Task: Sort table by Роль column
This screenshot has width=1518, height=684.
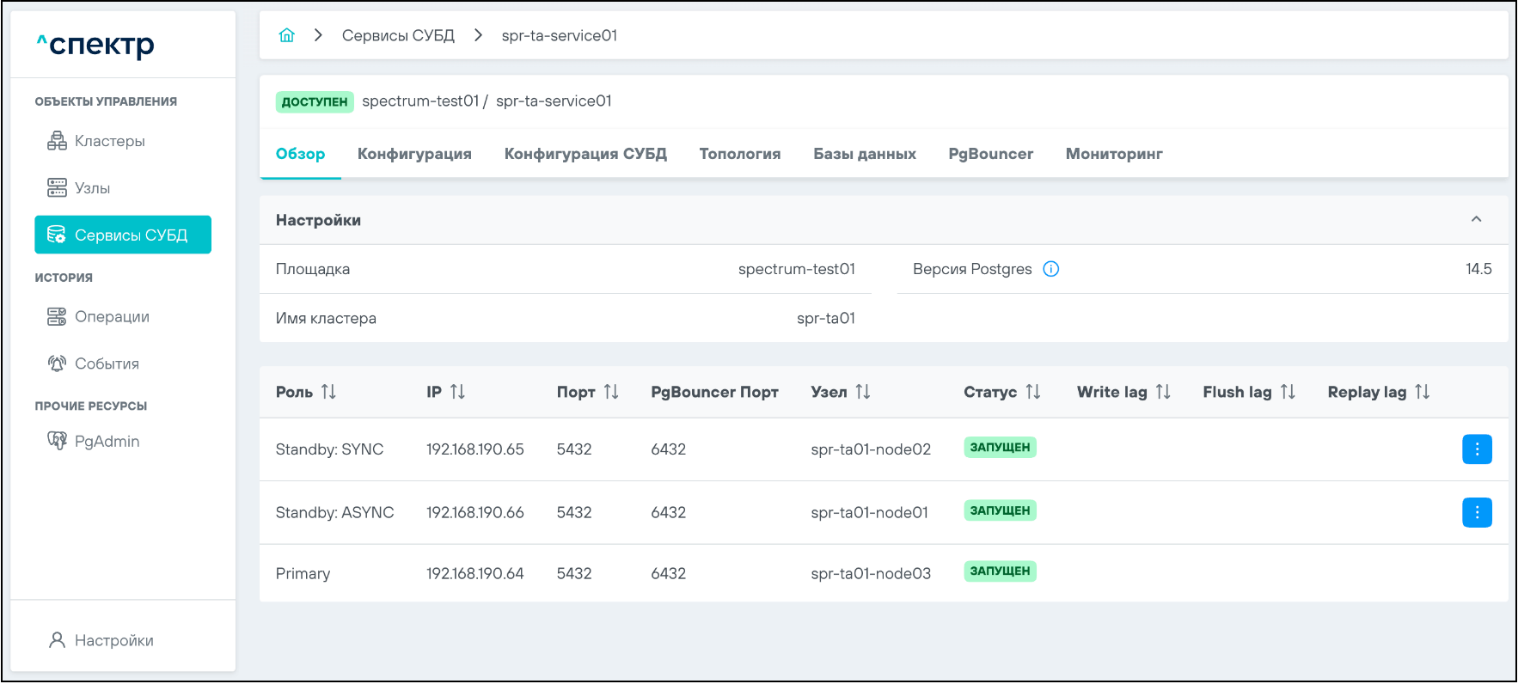Action: point(328,392)
